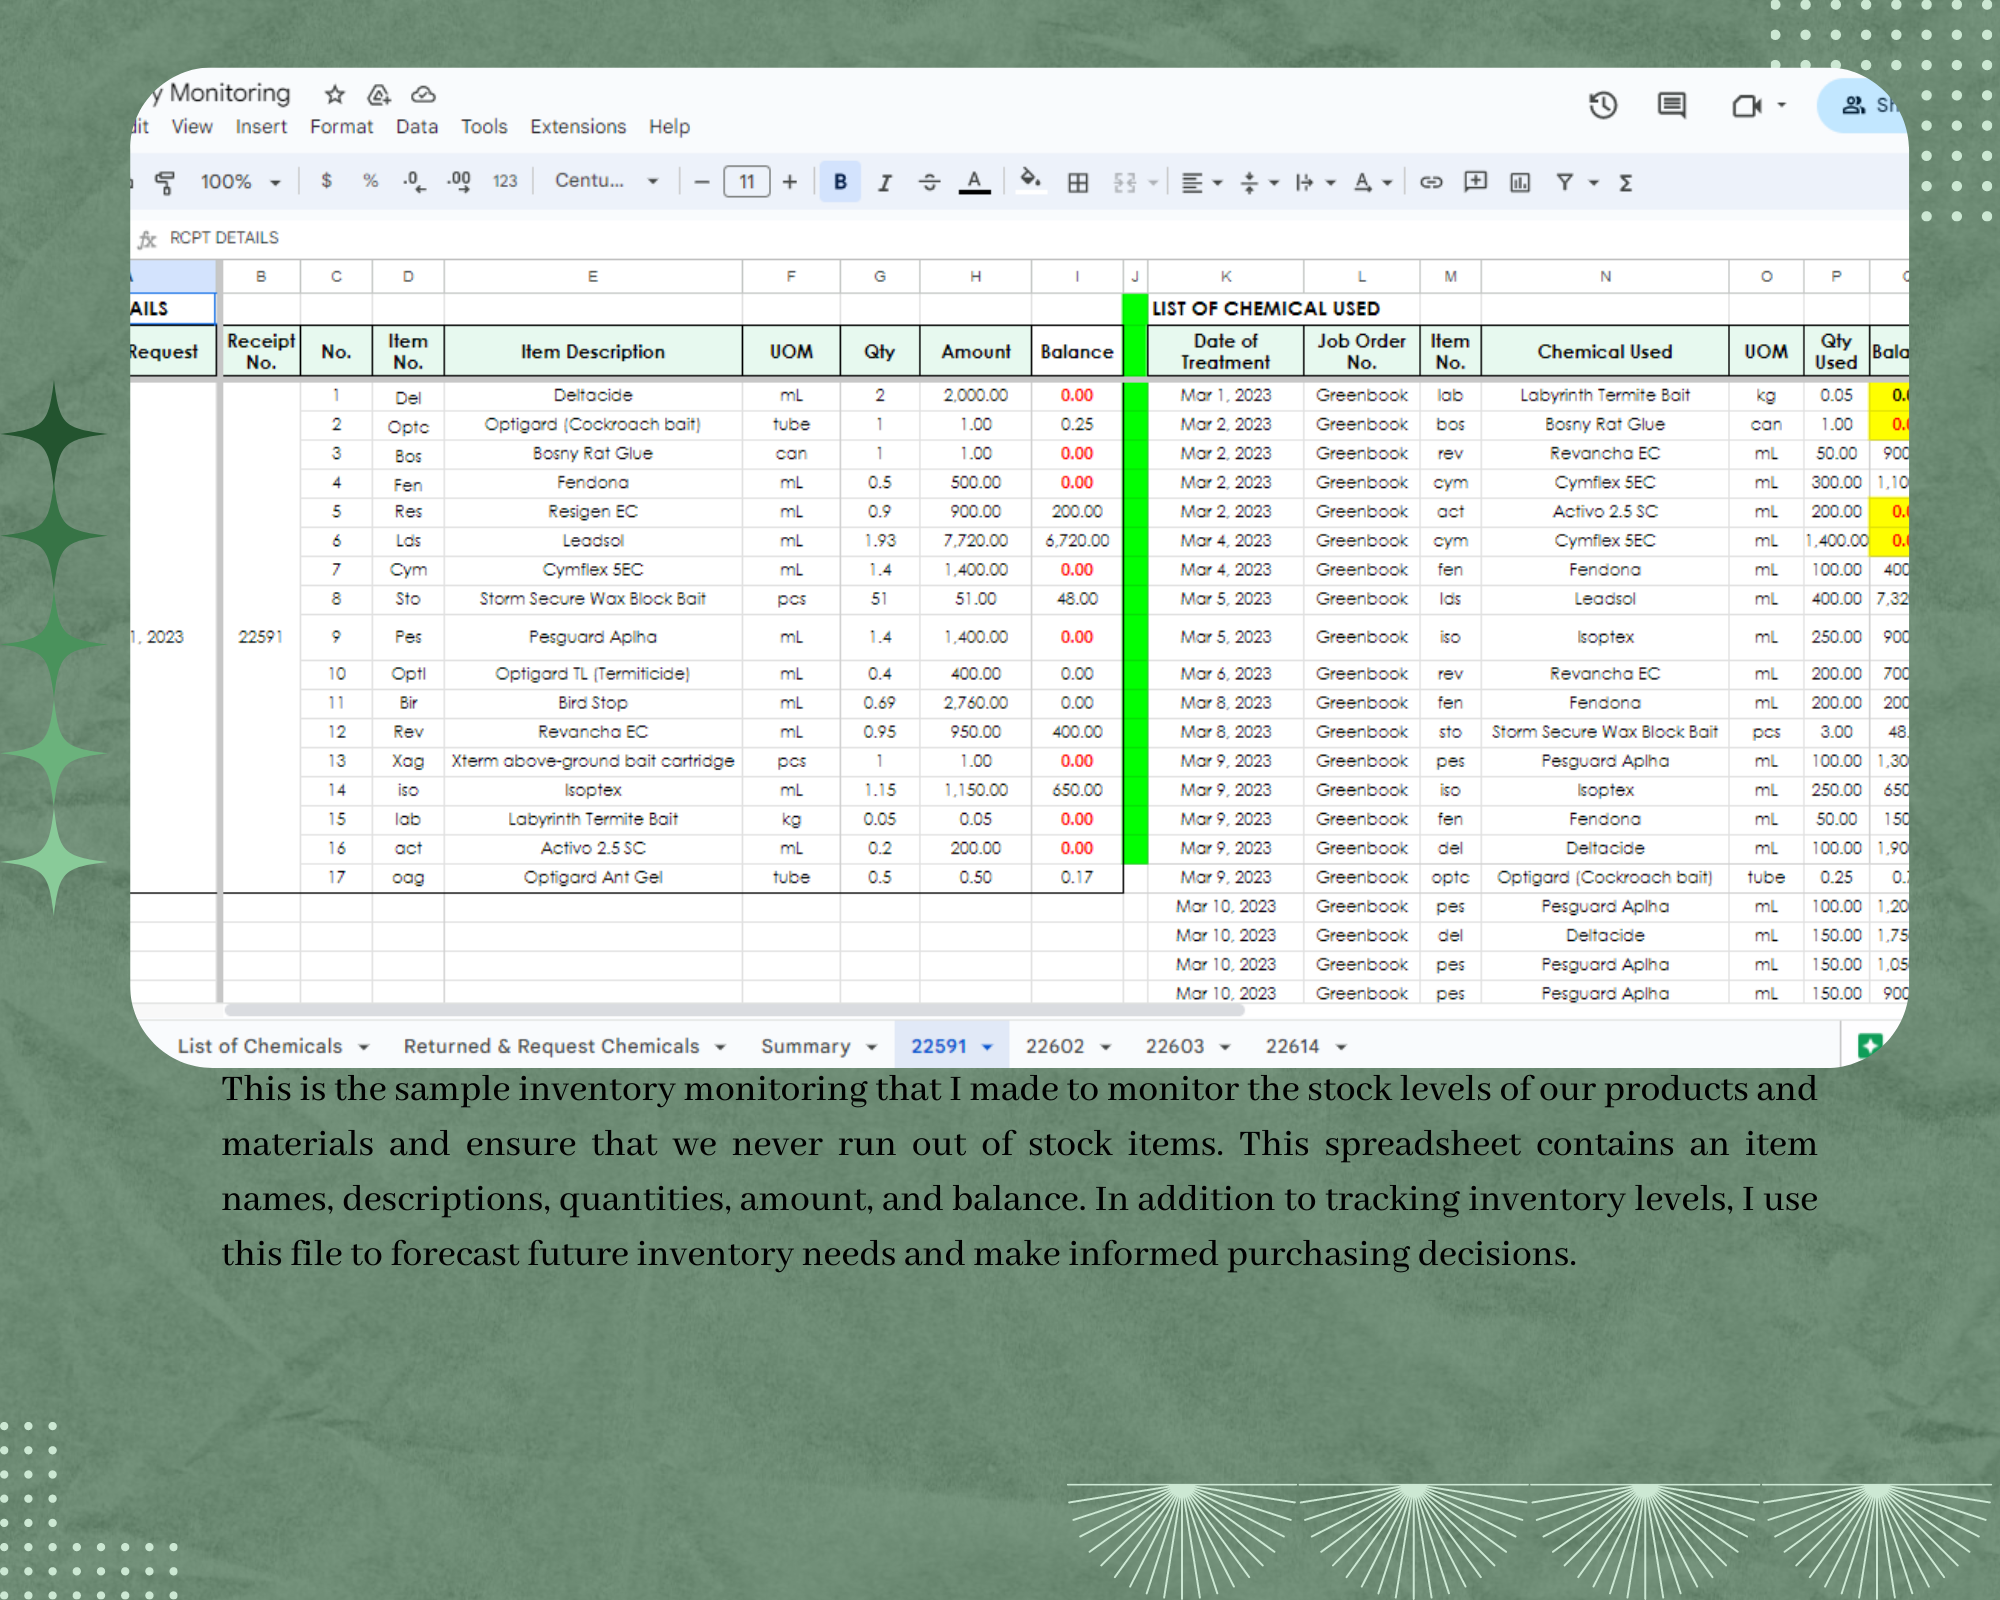The height and width of the screenshot is (1600, 2000).
Task: Decrease font size with the minus button
Action: [702, 182]
